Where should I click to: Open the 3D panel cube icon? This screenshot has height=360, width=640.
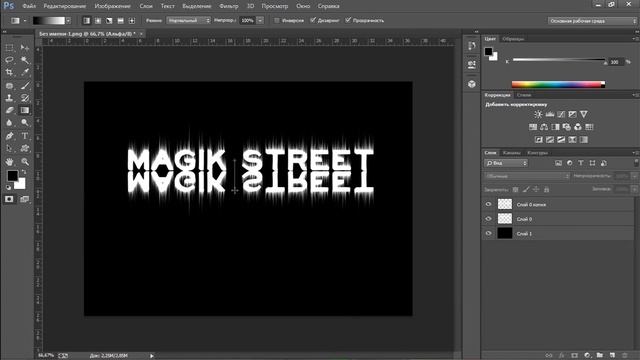pos(472,84)
